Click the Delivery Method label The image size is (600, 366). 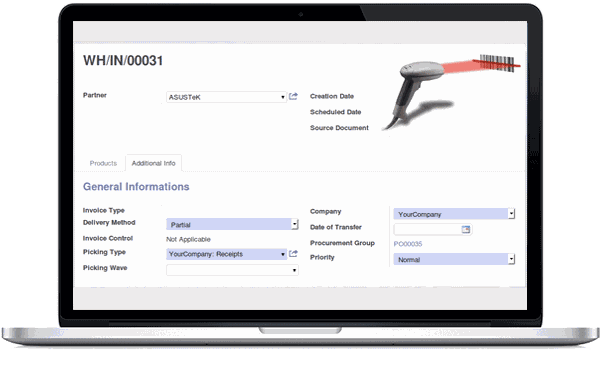point(109,222)
